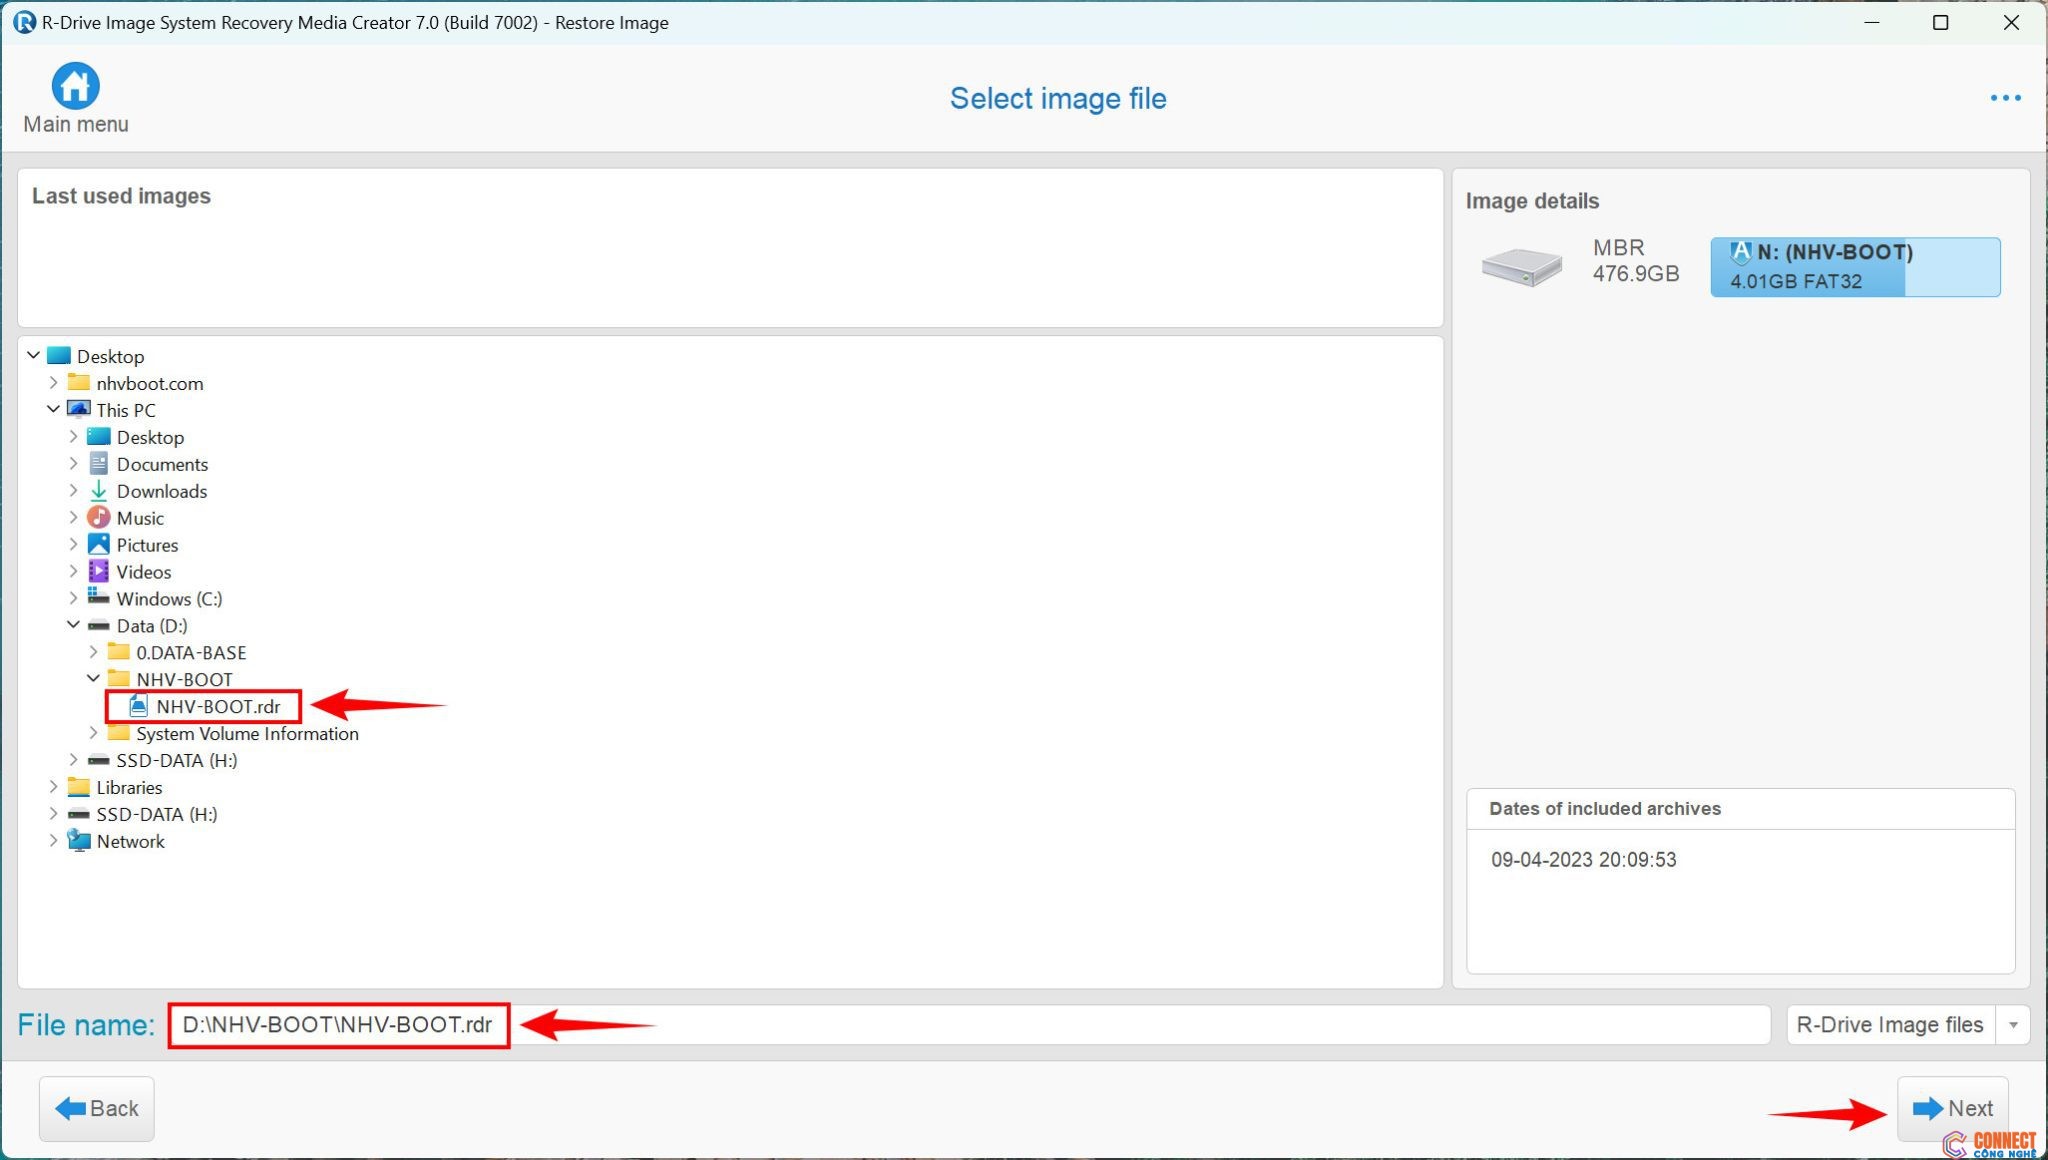Image resolution: width=2048 pixels, height=1160 pixels.
Task: Select the NHV-BOOT.rdr file name
Action: 218,706
